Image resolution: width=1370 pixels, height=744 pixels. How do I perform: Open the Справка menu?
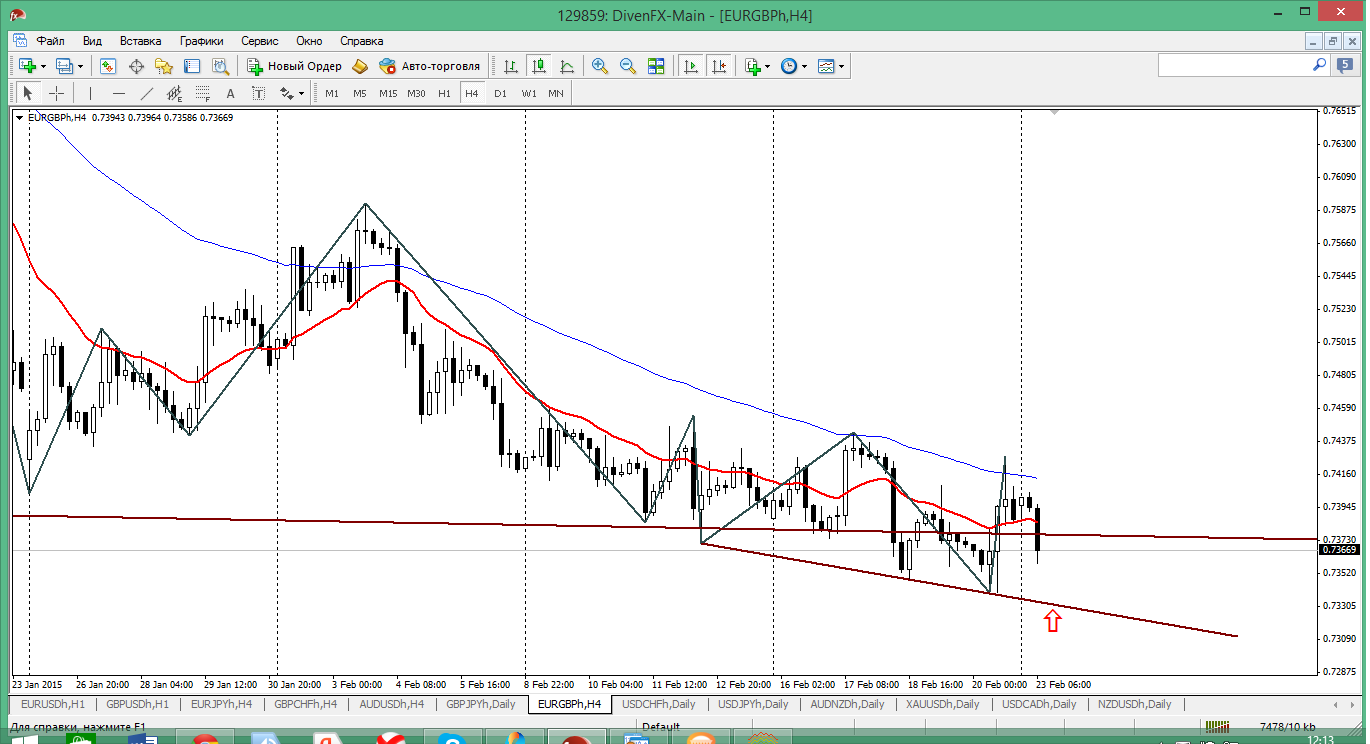(x=362, y=41)
